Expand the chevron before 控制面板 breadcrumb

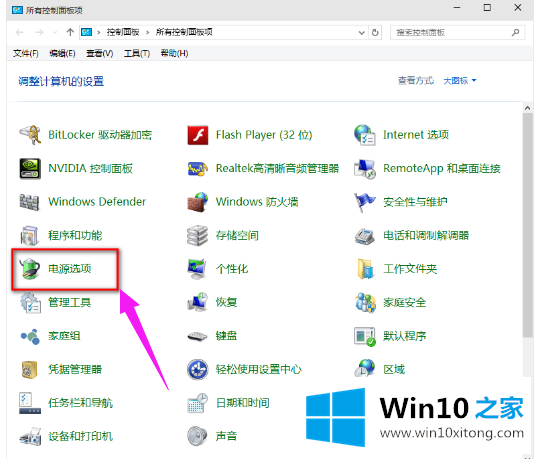(99, 32)
